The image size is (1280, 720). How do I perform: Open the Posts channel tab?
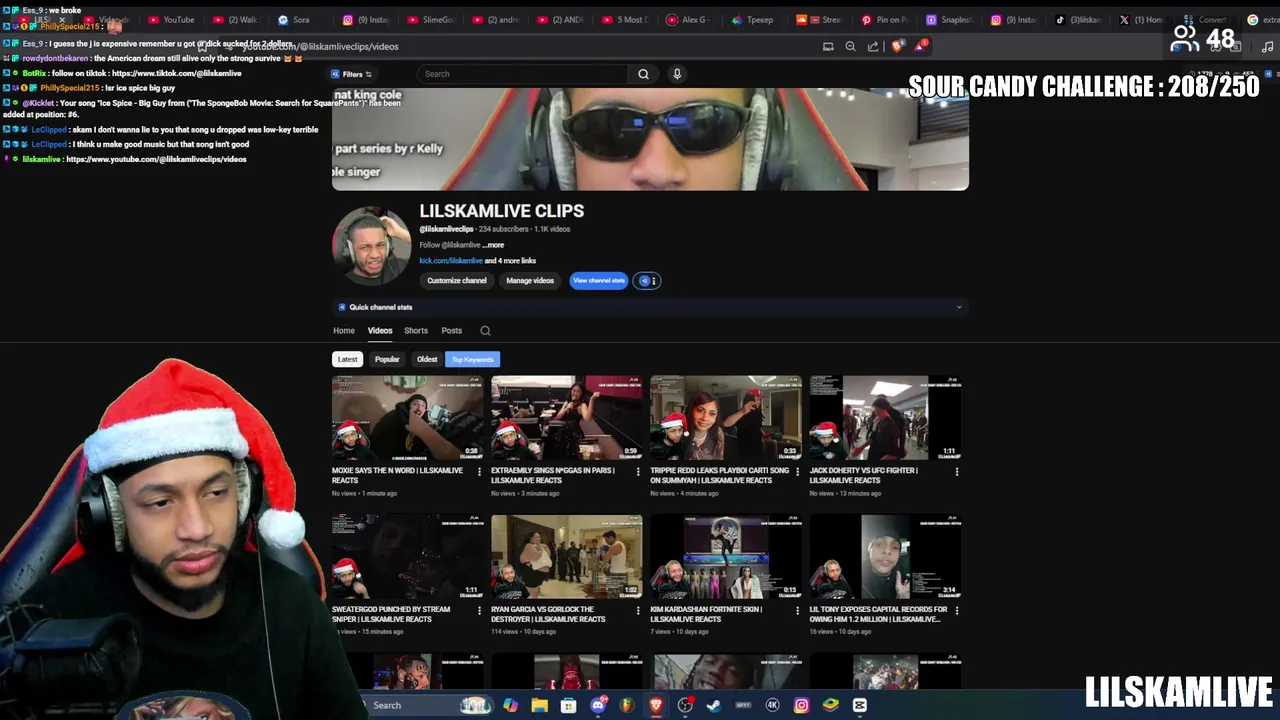[452, 331]
